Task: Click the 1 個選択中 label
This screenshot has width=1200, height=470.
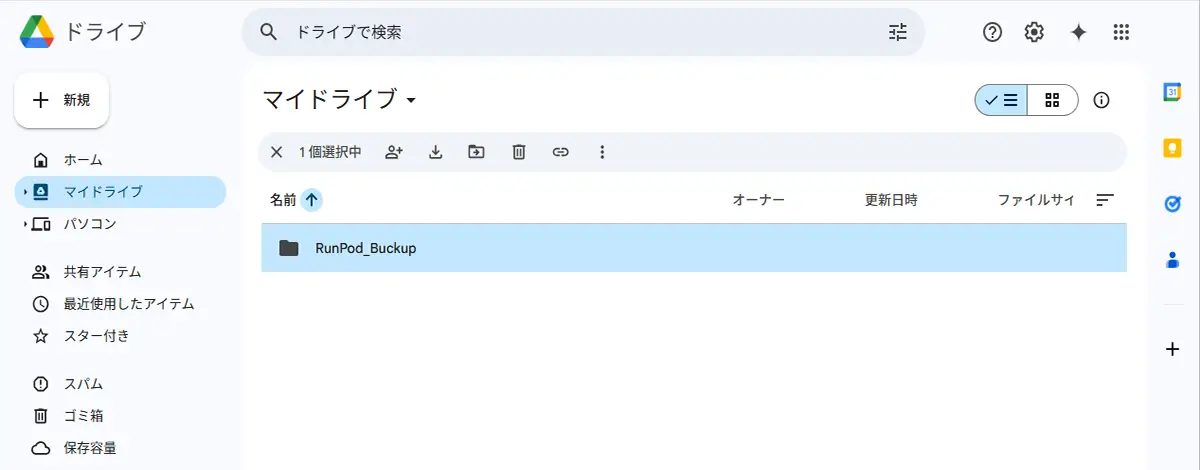Action: coord(330,152)
